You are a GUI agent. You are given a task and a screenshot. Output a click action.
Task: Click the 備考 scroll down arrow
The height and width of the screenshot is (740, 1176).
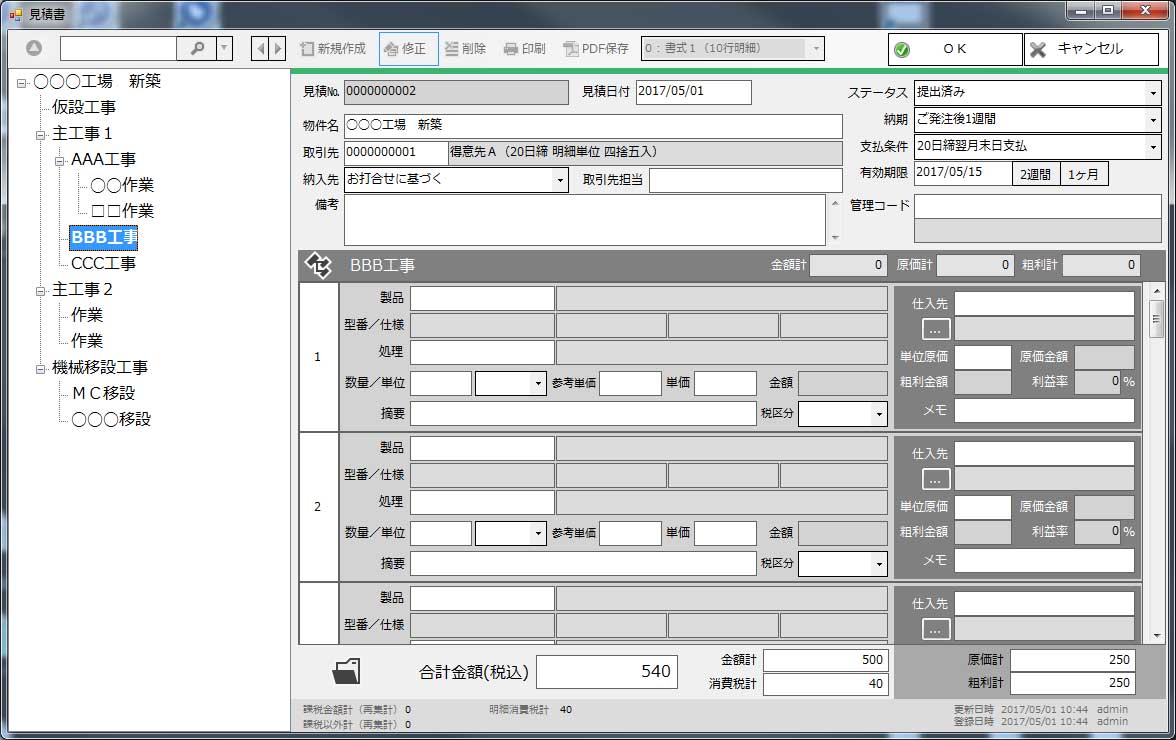pos(835,238)
